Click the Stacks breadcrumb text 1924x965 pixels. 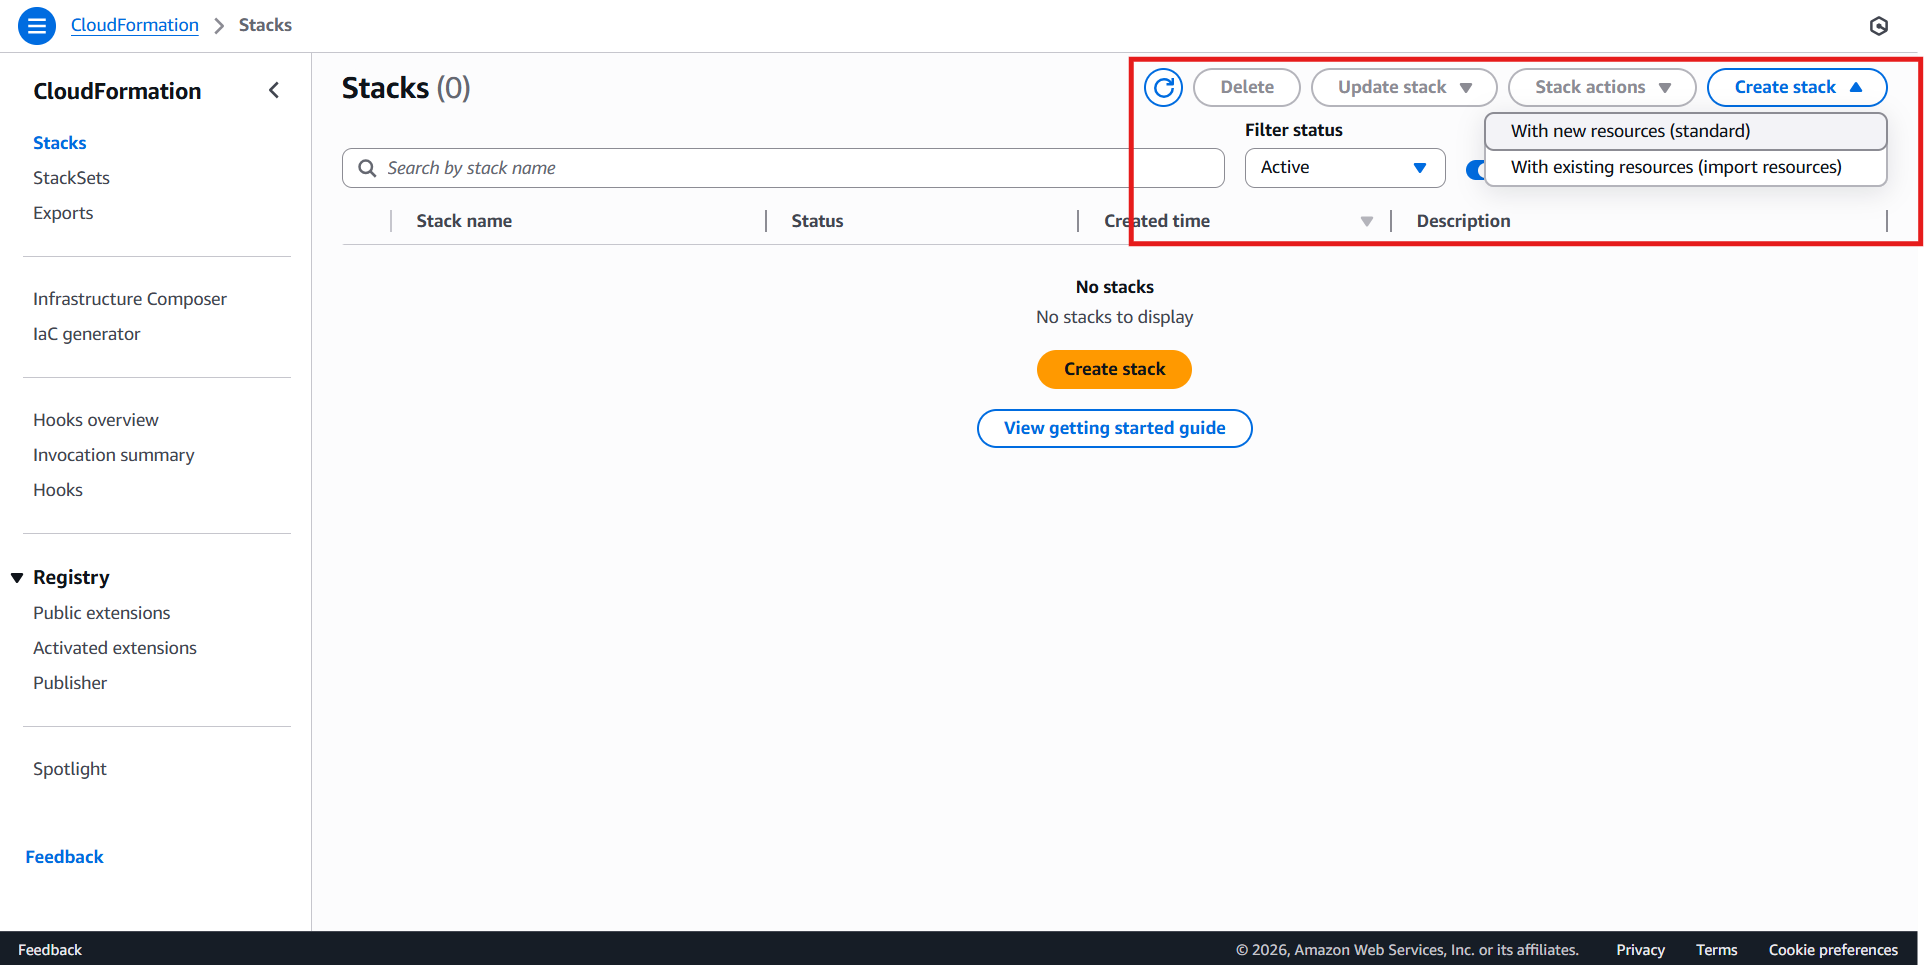[x=265, y=25]
